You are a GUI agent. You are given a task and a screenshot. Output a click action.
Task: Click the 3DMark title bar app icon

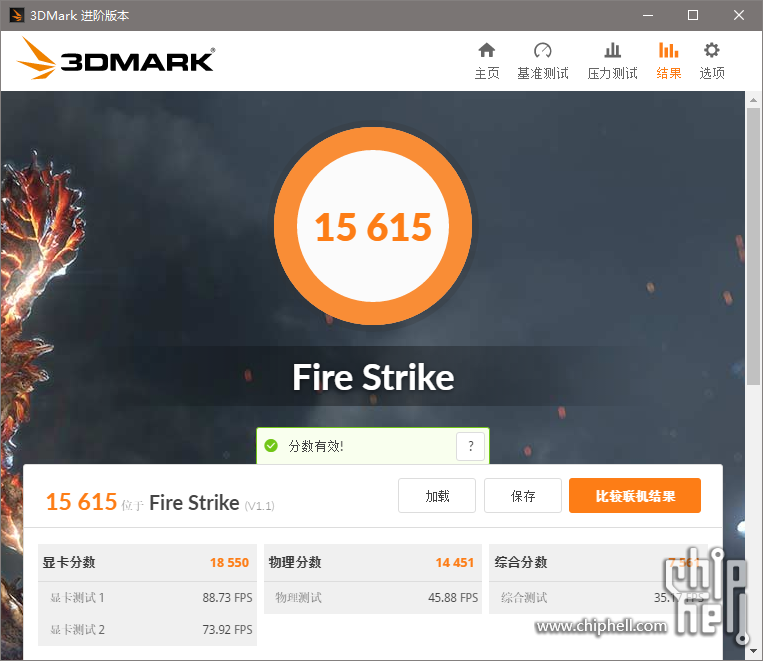click(16, 15)
